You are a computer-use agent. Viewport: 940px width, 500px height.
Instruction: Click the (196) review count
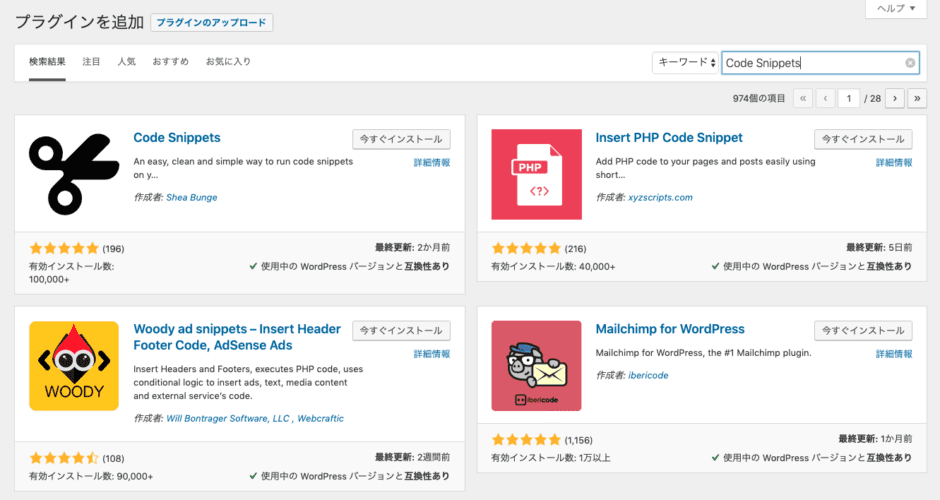pos(113,249)
